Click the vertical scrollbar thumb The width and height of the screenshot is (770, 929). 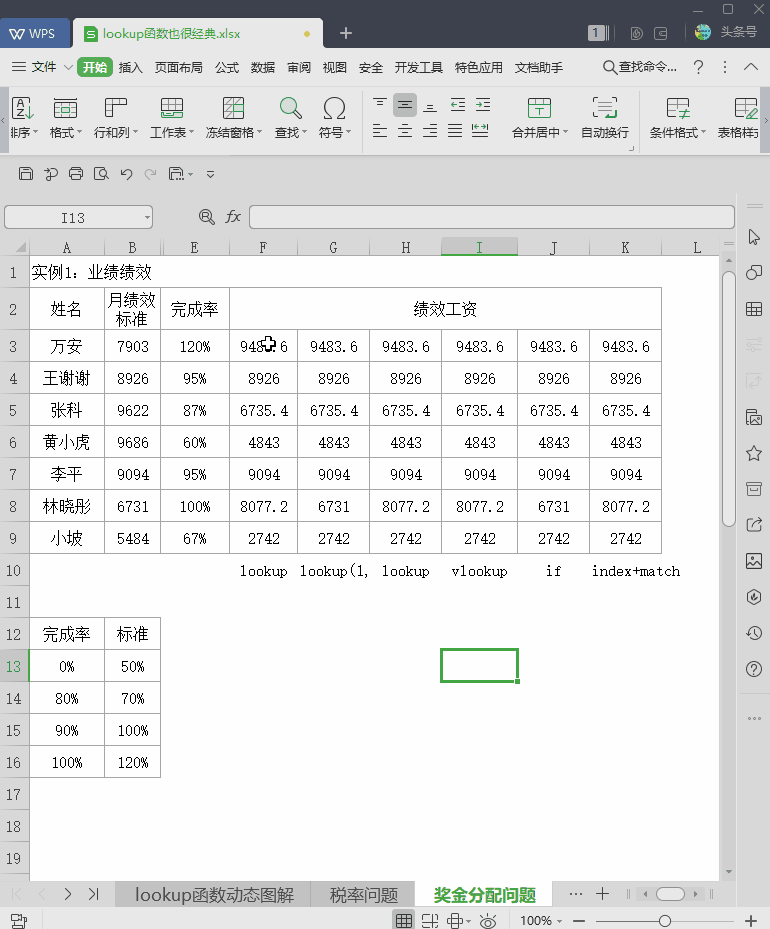click(x=729, y=398)
